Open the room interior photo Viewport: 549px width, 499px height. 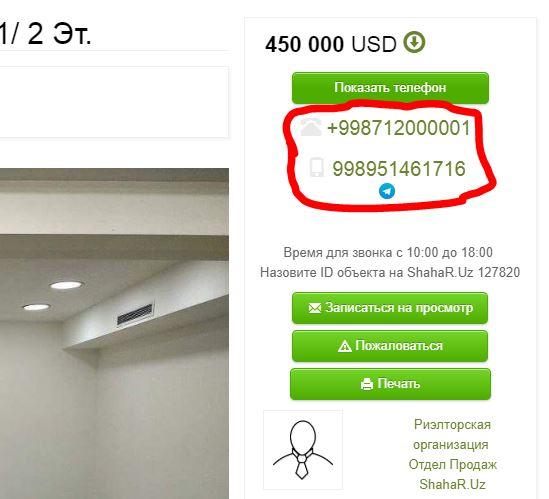coord(114,333)
